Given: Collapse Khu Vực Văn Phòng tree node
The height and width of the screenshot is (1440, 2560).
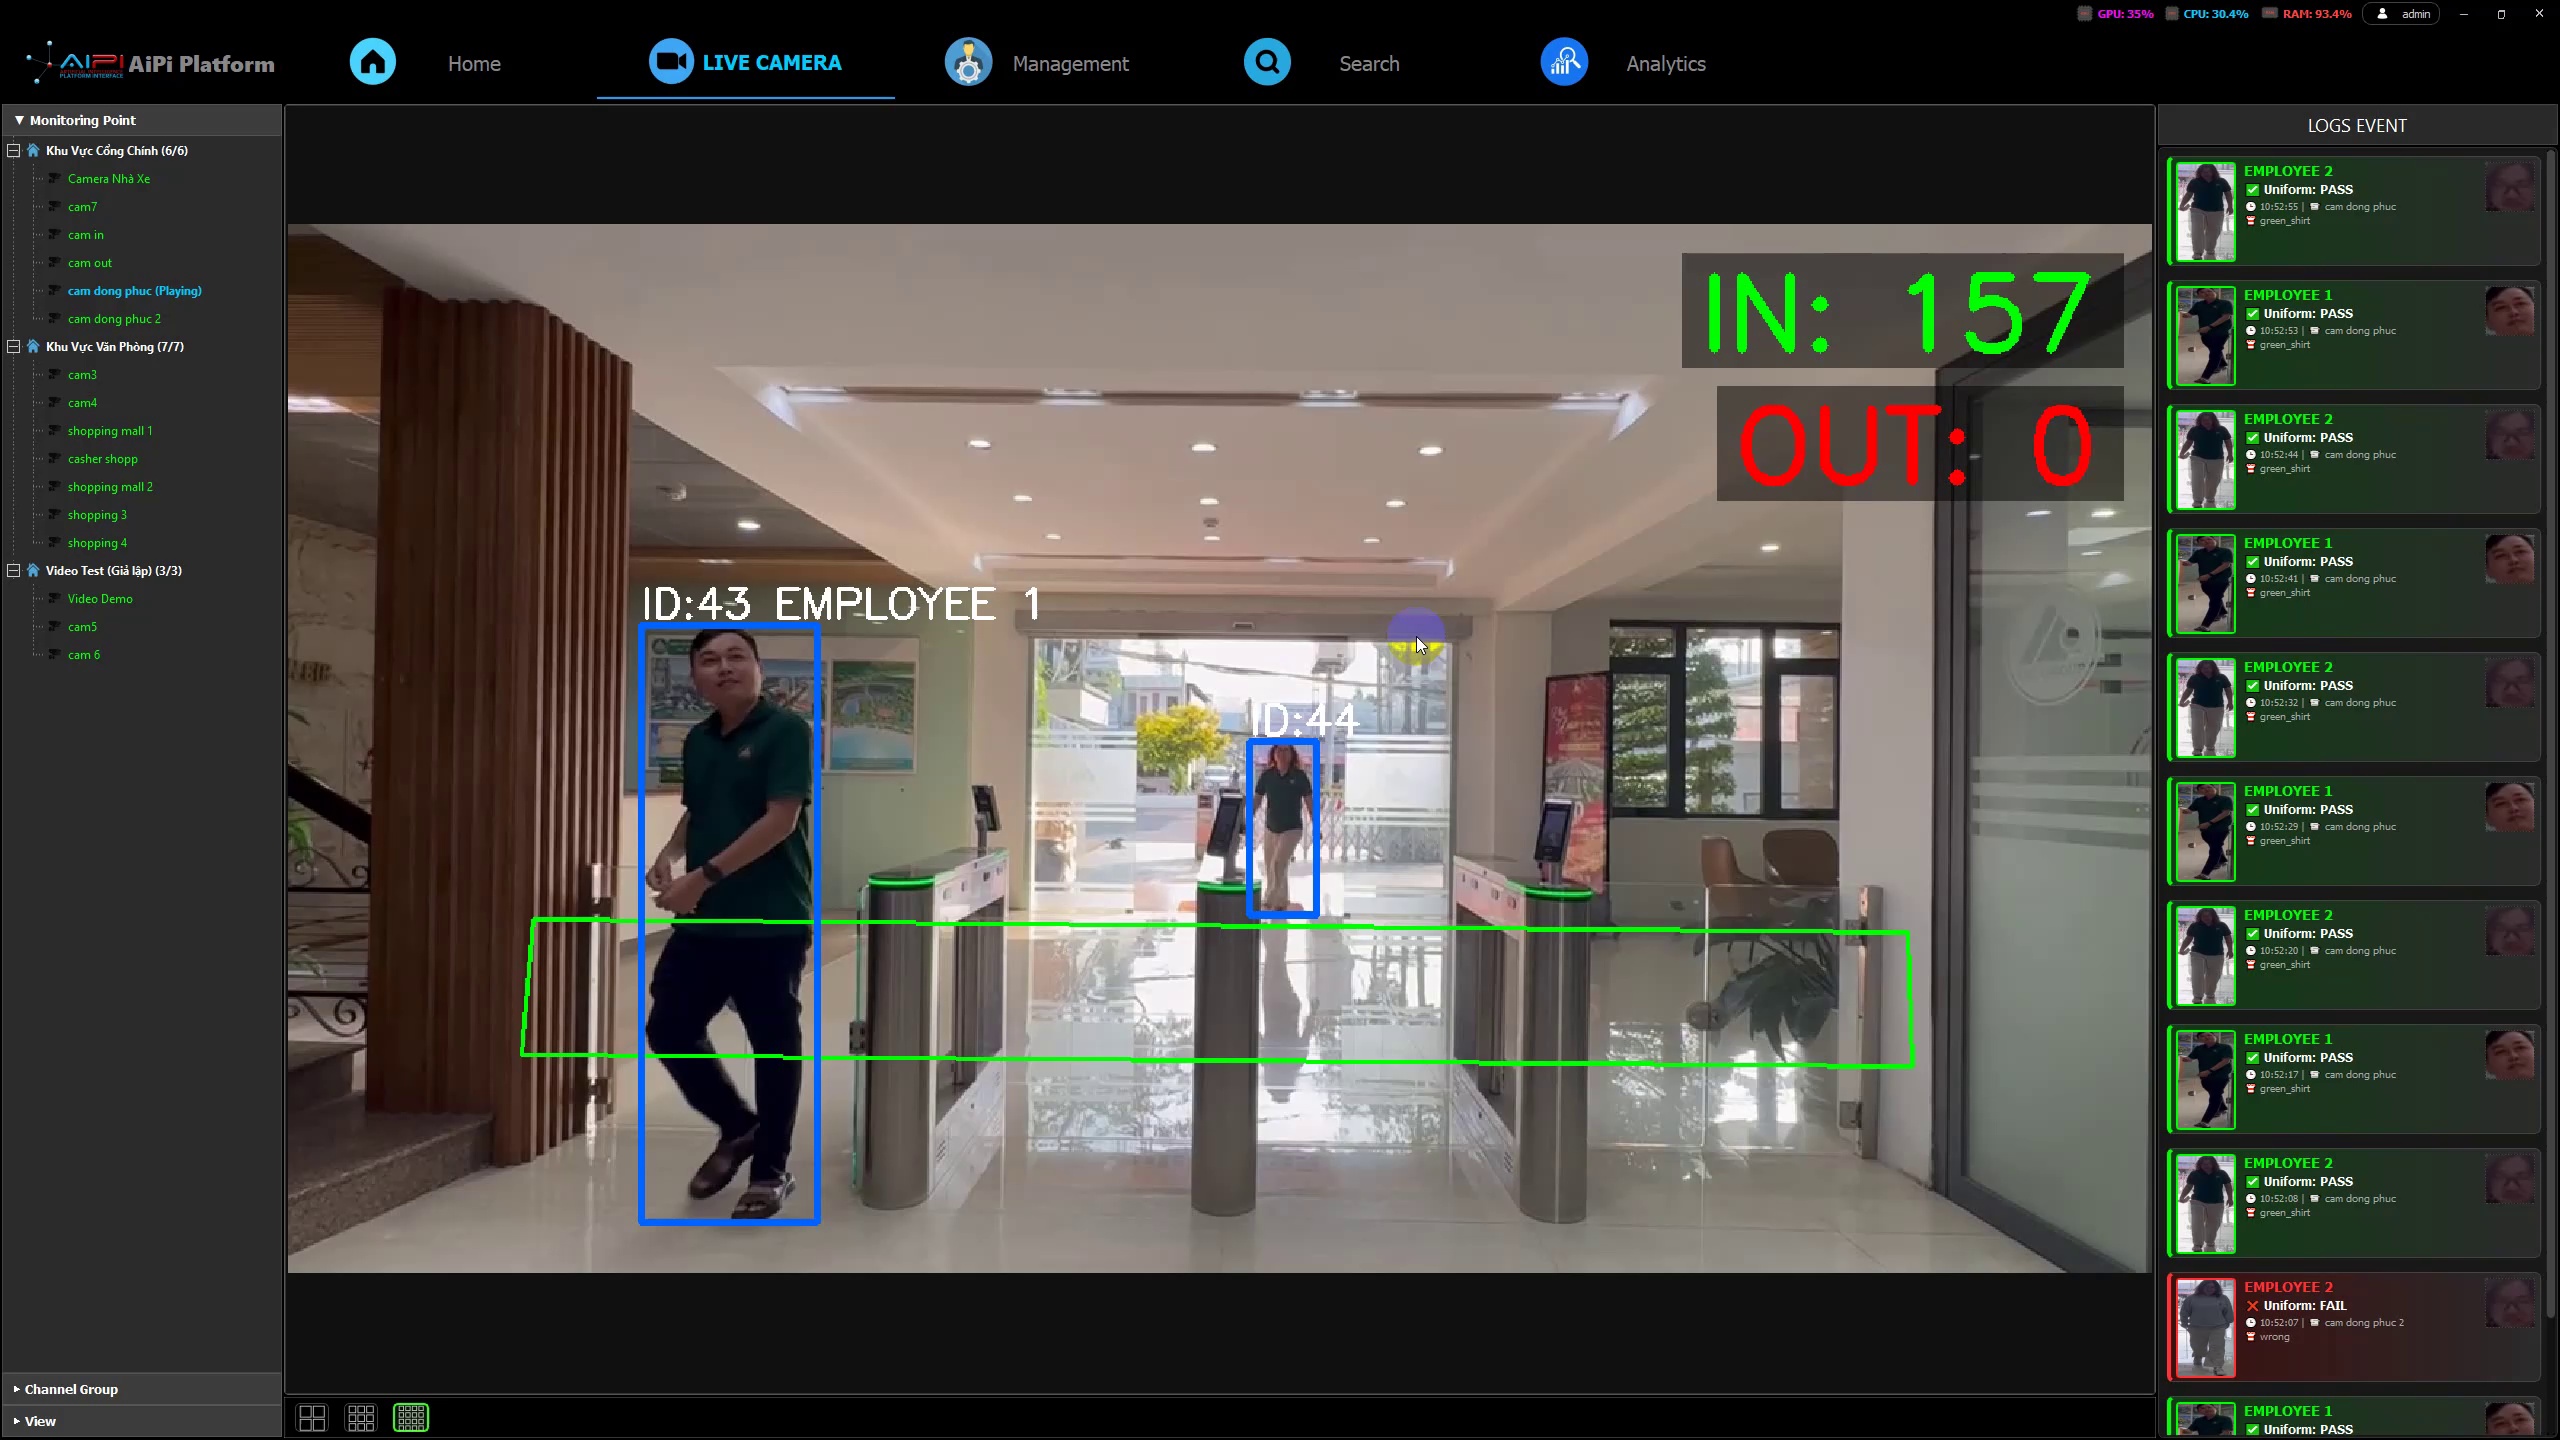Looking at the screenshot, I should (x=14, y=347).
